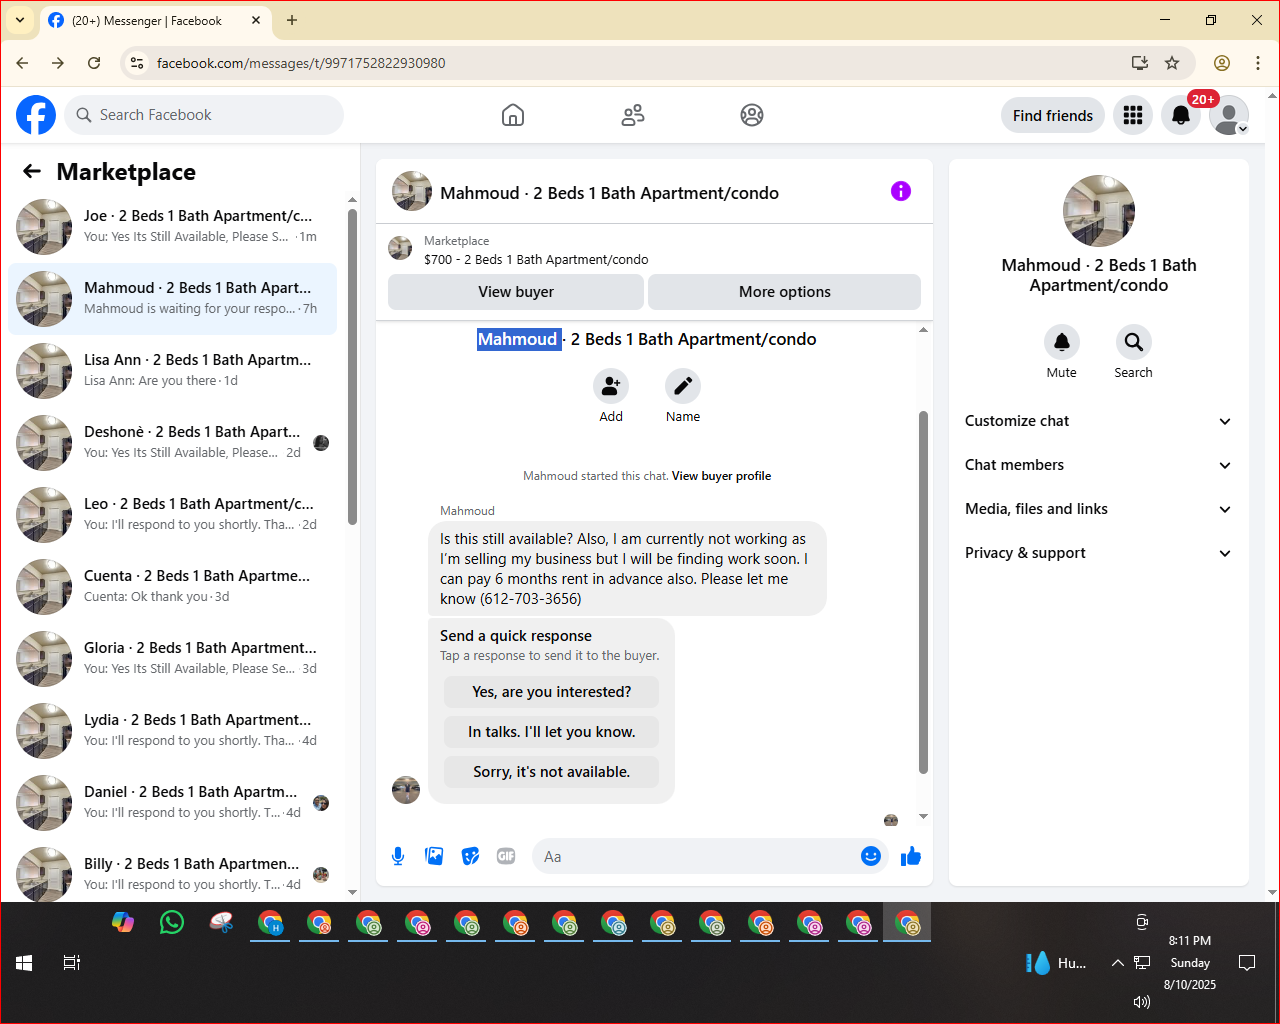Open Billy conversation
The height and width of the screenshot is (1024, 1280).
(172, 872)
